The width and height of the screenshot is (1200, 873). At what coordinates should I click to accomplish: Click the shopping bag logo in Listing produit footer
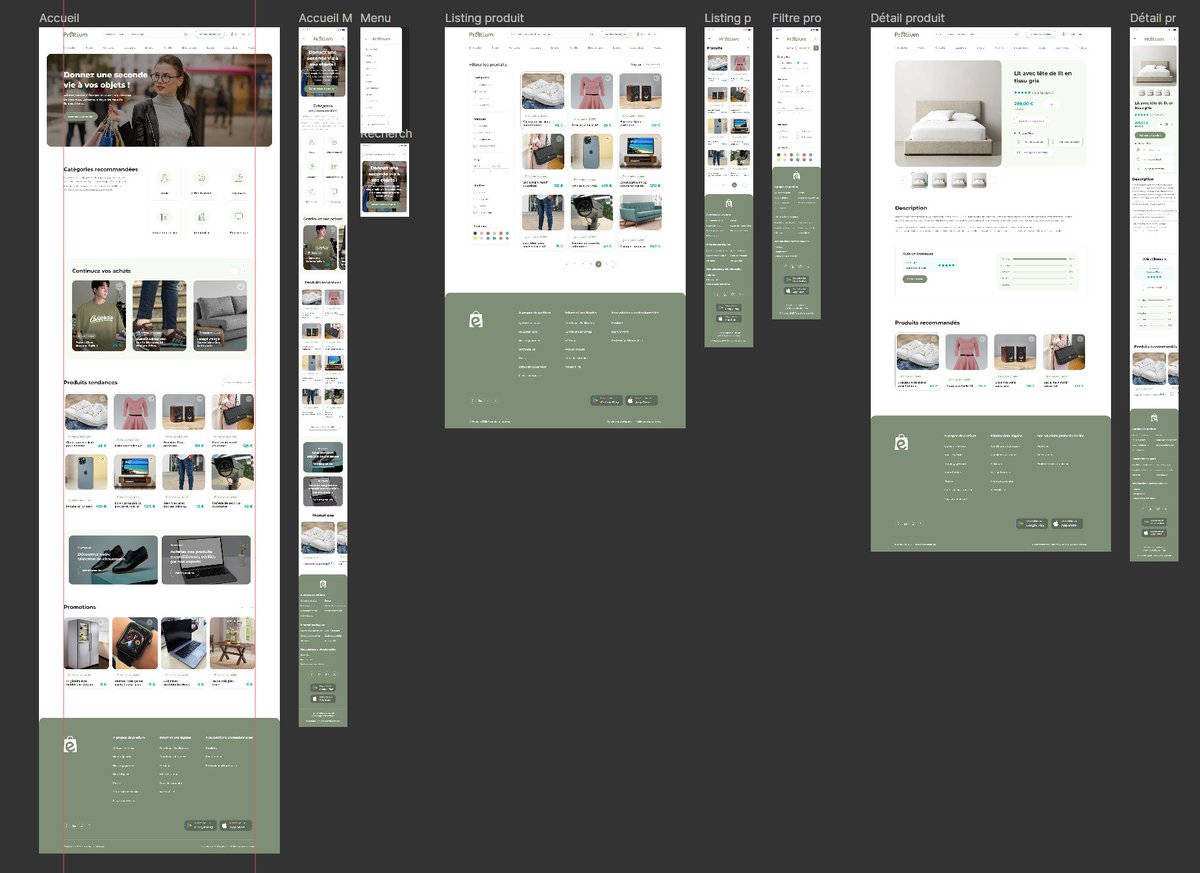pyautogui.click(x=476, y=319)
